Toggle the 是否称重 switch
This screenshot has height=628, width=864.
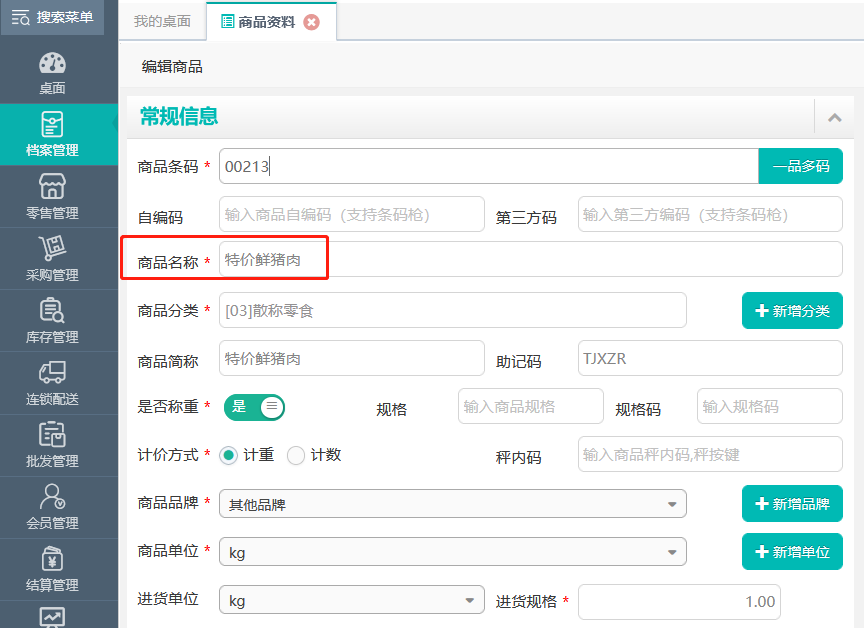pyautogui.click(x=254, y=408)
